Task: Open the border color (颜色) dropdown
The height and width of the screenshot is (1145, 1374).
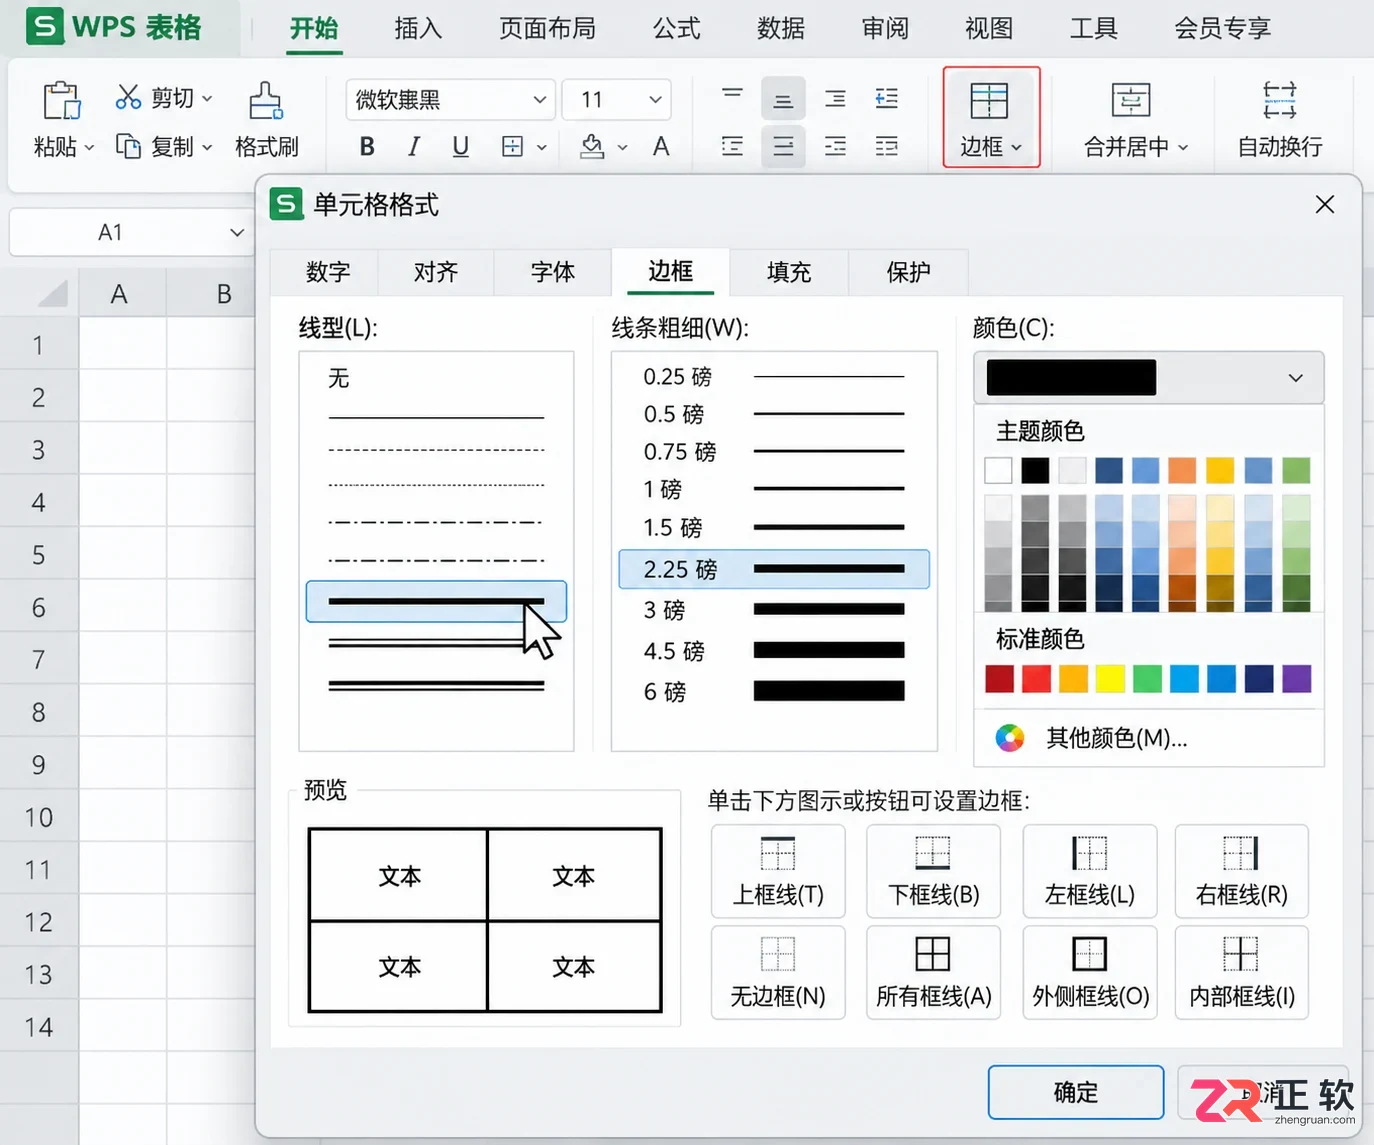Action: click(1149, 378)
